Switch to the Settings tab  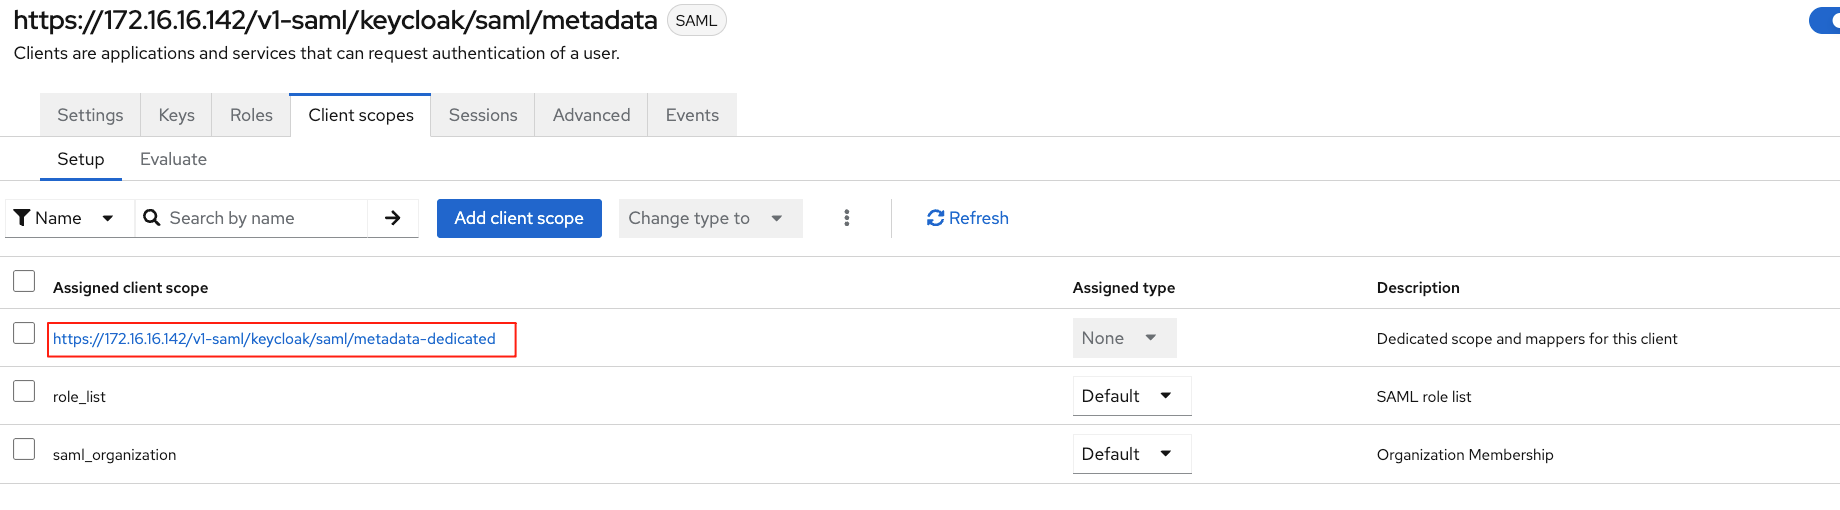[90, 115]
